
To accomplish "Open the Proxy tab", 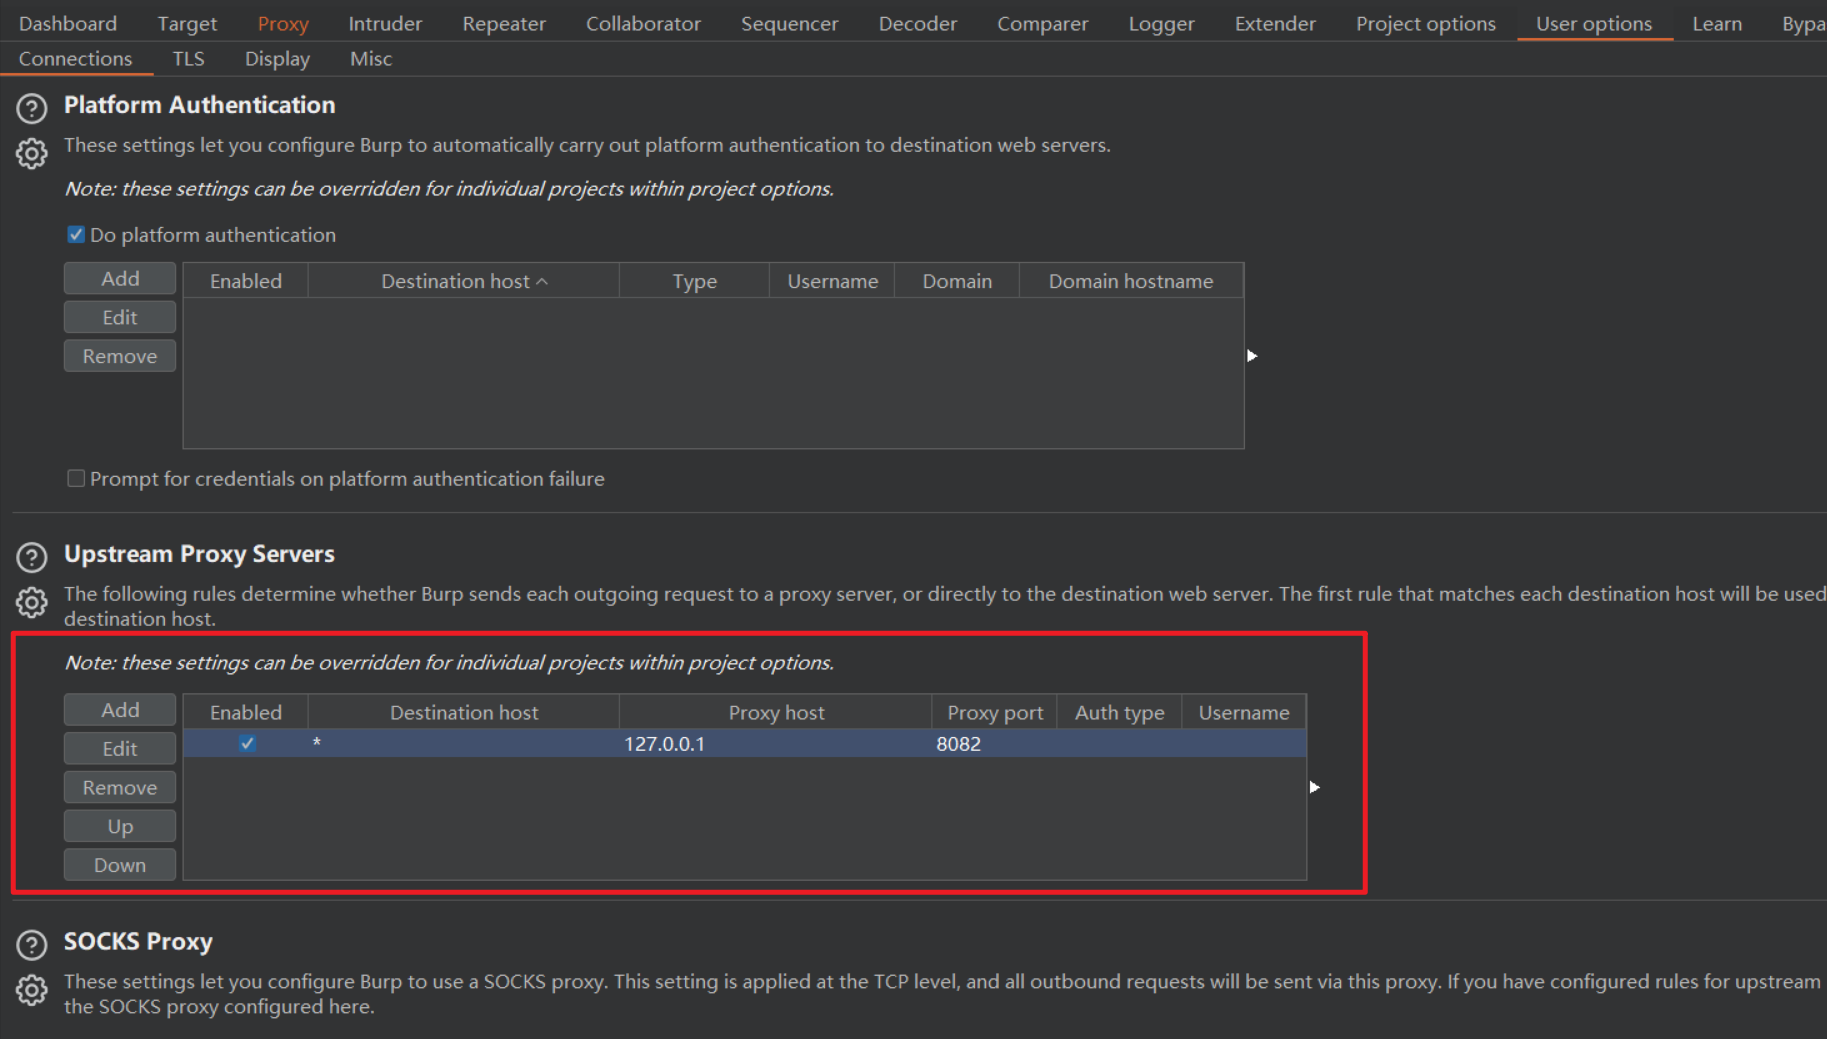I will [x=283, y=23].
